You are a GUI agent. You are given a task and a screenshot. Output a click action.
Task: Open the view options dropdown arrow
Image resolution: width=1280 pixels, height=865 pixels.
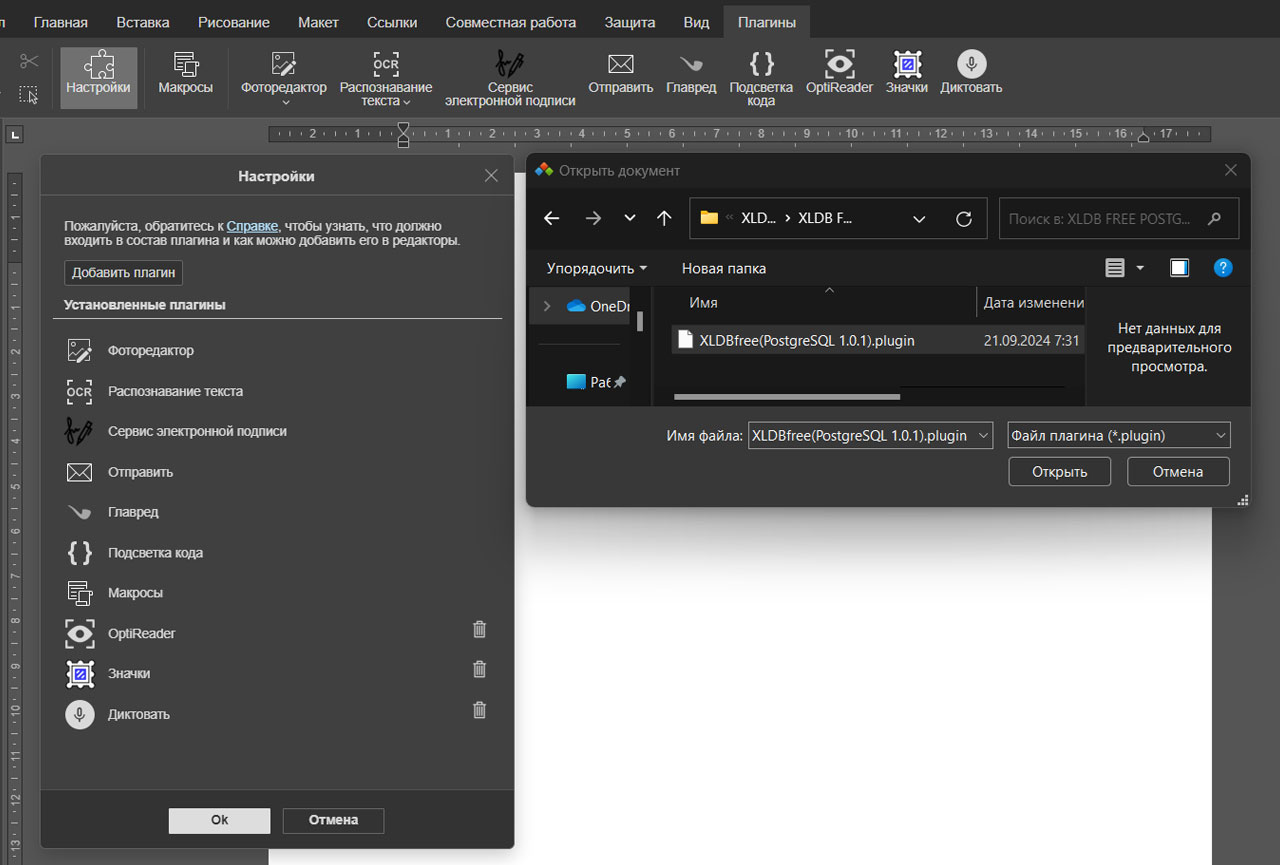[x=1140, y=268]
